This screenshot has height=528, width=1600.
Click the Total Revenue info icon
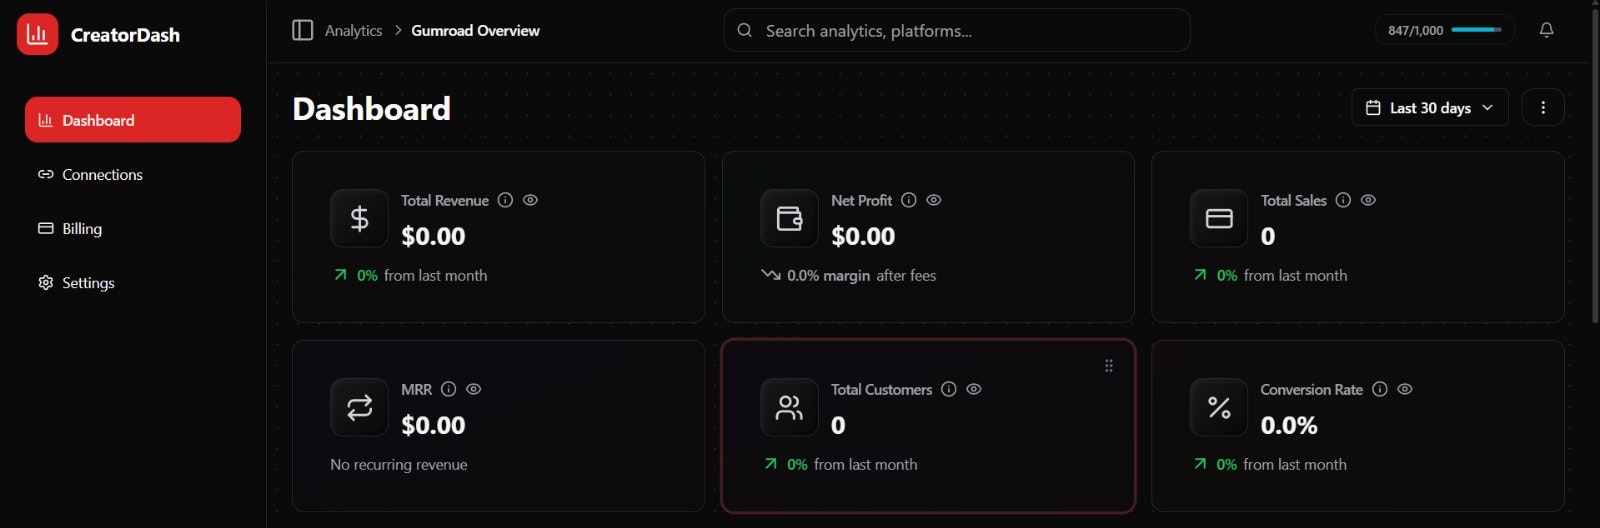click(x=505, y=200)
